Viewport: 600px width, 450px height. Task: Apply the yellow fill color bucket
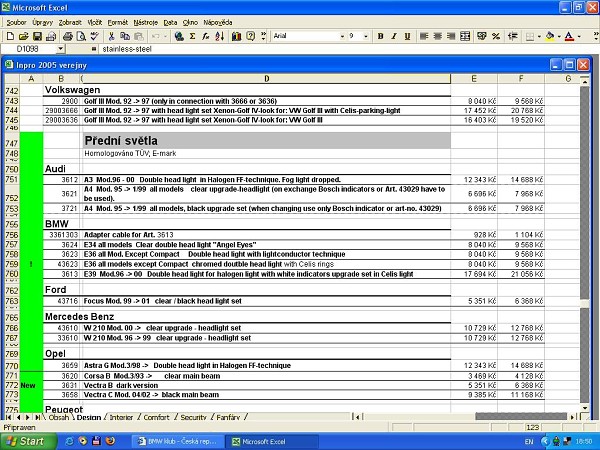click(550, 36)
